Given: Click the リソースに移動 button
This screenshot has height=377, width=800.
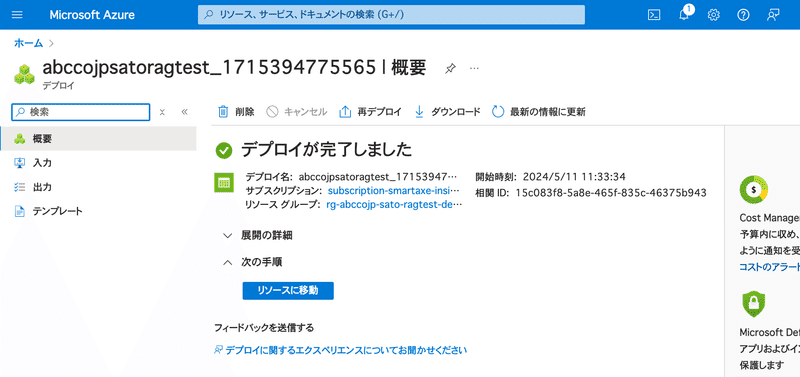Looking at the screenshot, I should pos(288,290).
